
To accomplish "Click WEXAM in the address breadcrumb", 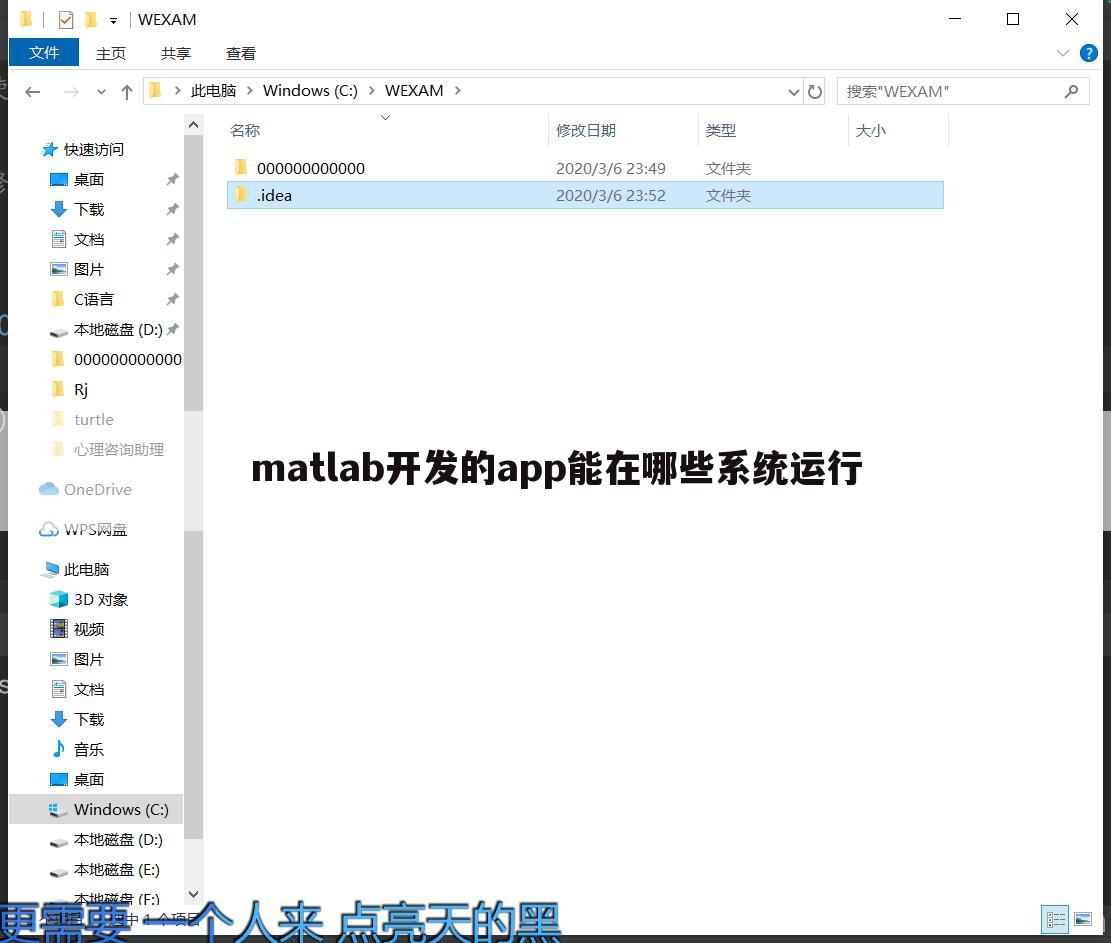I will (414, 91).
